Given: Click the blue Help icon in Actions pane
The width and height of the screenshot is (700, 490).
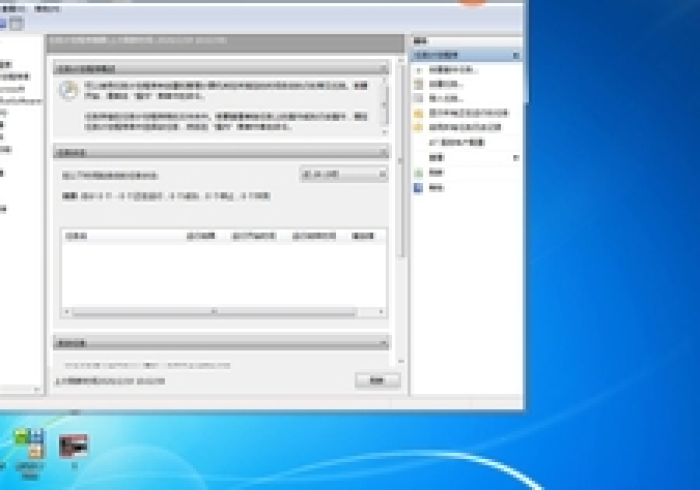Looking at the screenshot, I should pyautogui.click(x=418, y=188).
